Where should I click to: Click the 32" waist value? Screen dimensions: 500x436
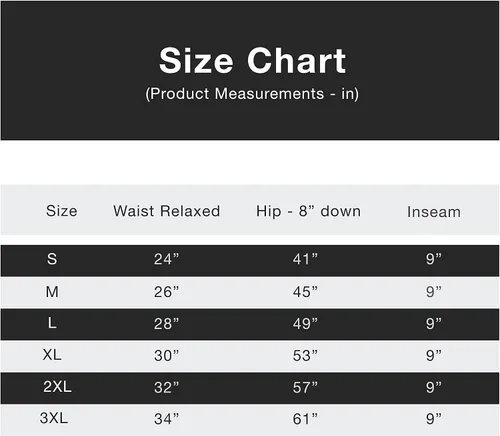point(166,387)
